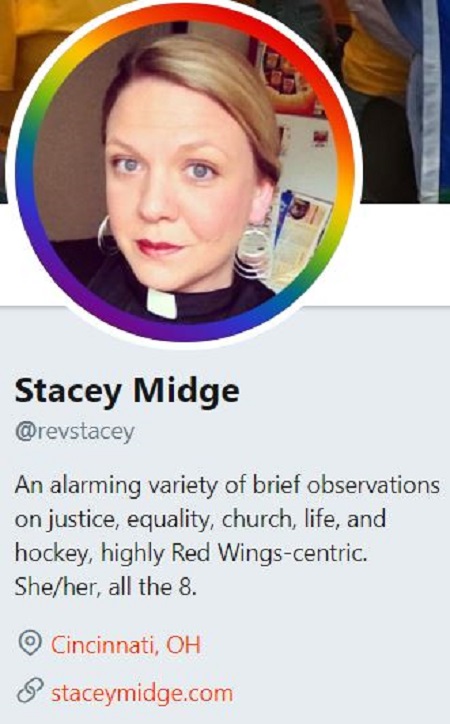Screen dimensions: 450x724
Task: Open the Cincinnati, OH location link
Action: [126, 644]
